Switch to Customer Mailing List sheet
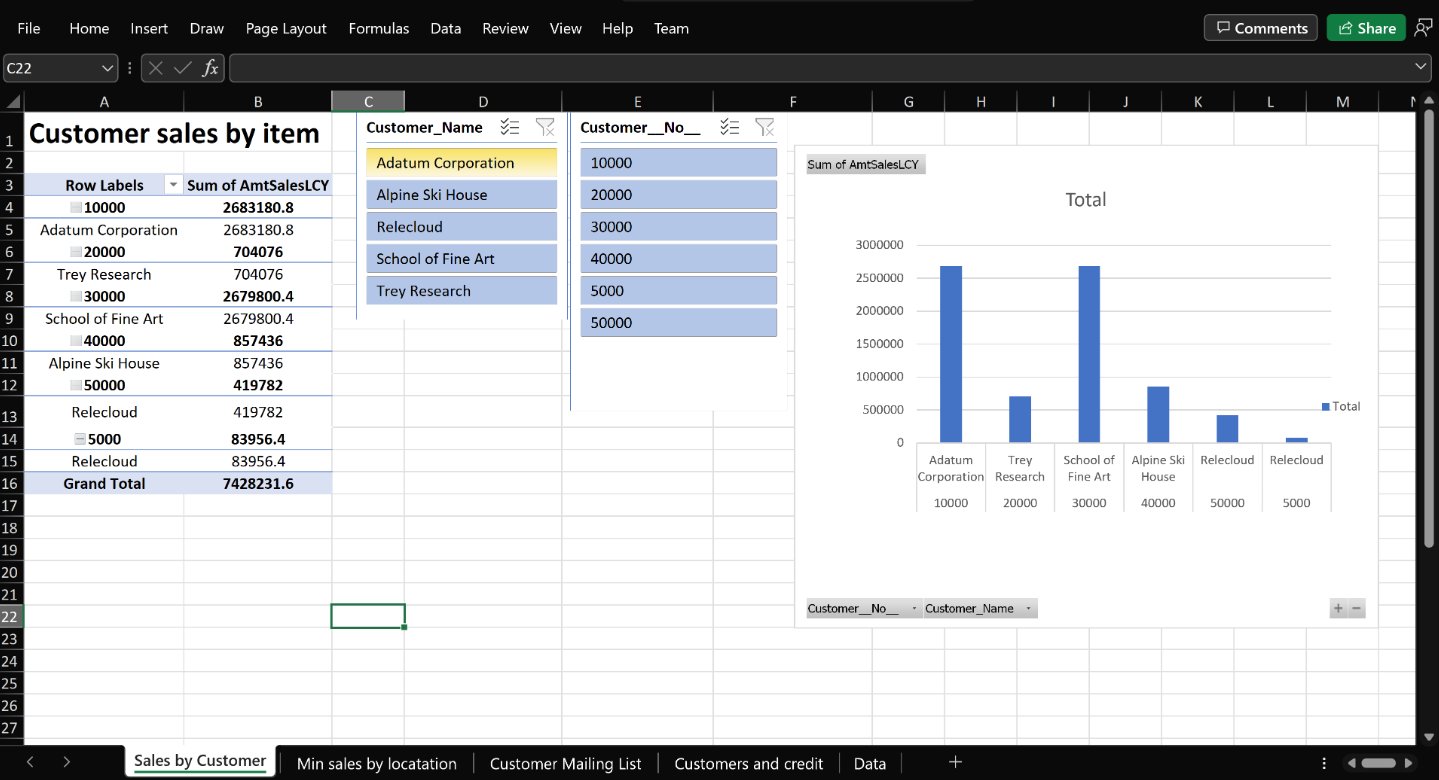1439x780 pixels. tap(565, 763)
